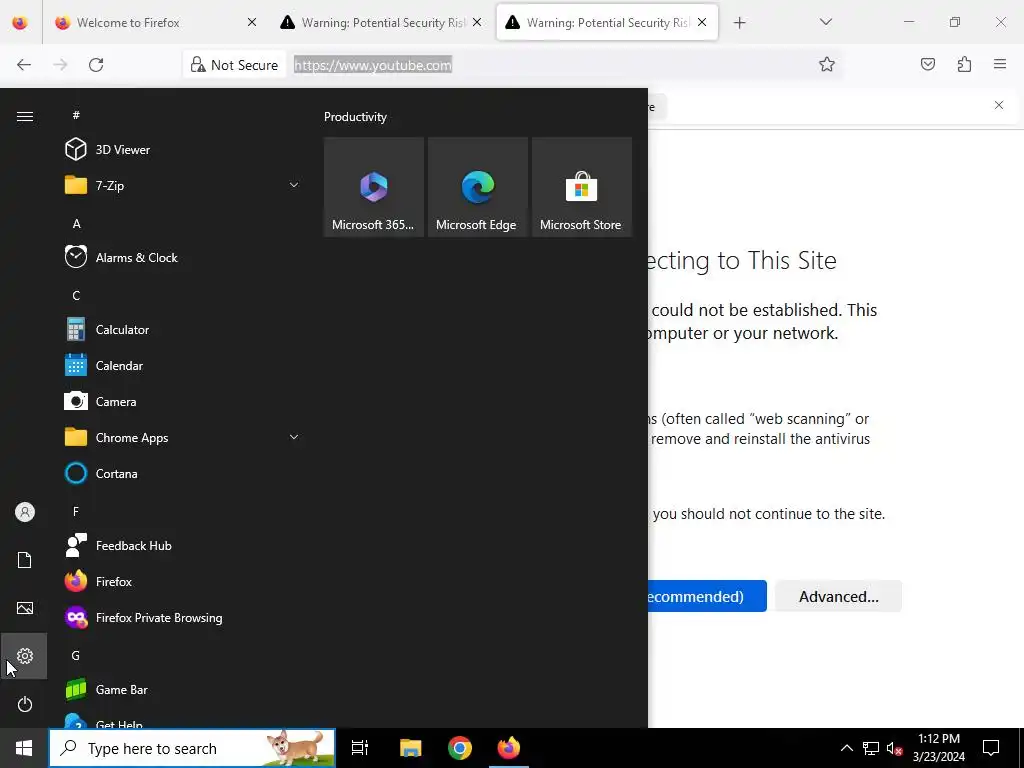This screenshot has height=768, width=1024.
Task: Open the clock and date display
Action: click(938, 748)
